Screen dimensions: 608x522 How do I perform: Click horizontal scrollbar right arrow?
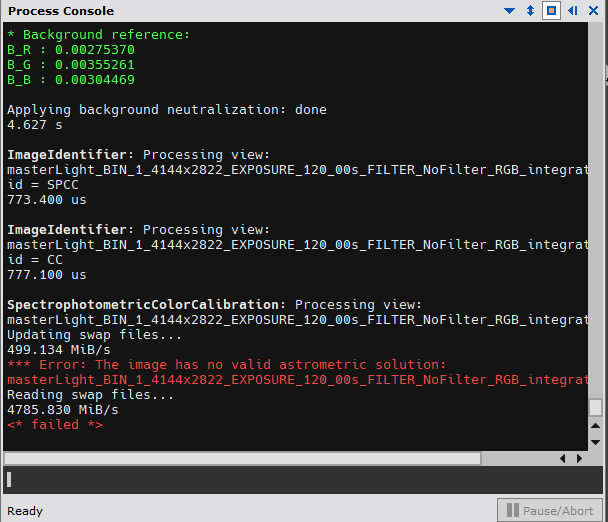[579, 459]
